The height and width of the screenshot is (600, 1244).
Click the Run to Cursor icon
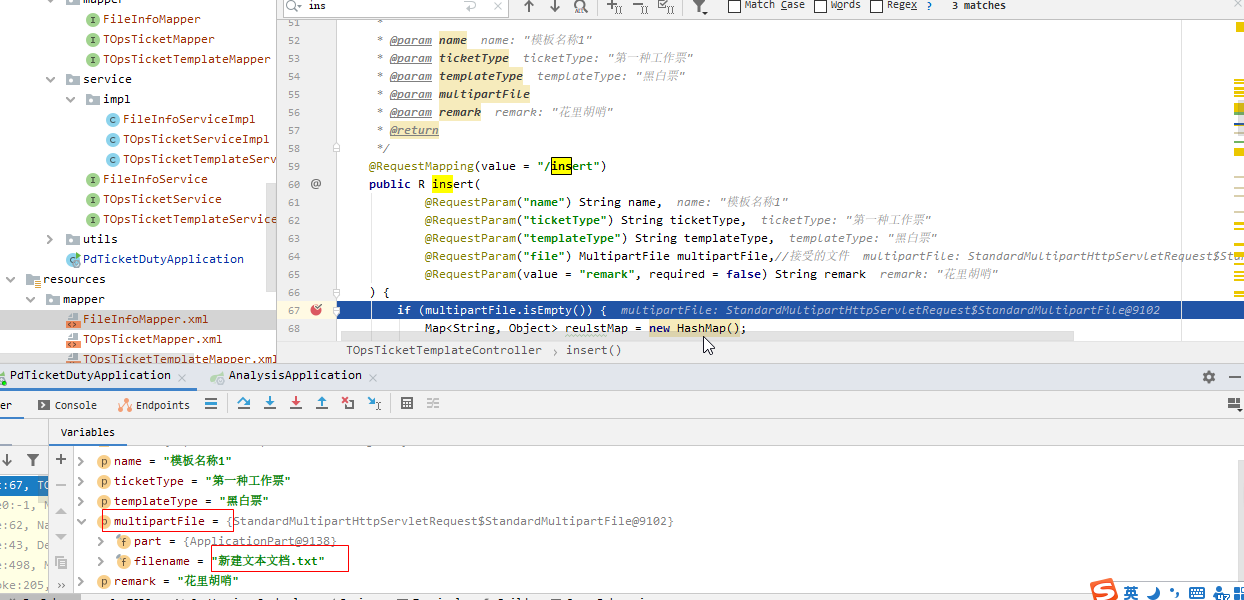pyautogui.click(x=374, y=404)
